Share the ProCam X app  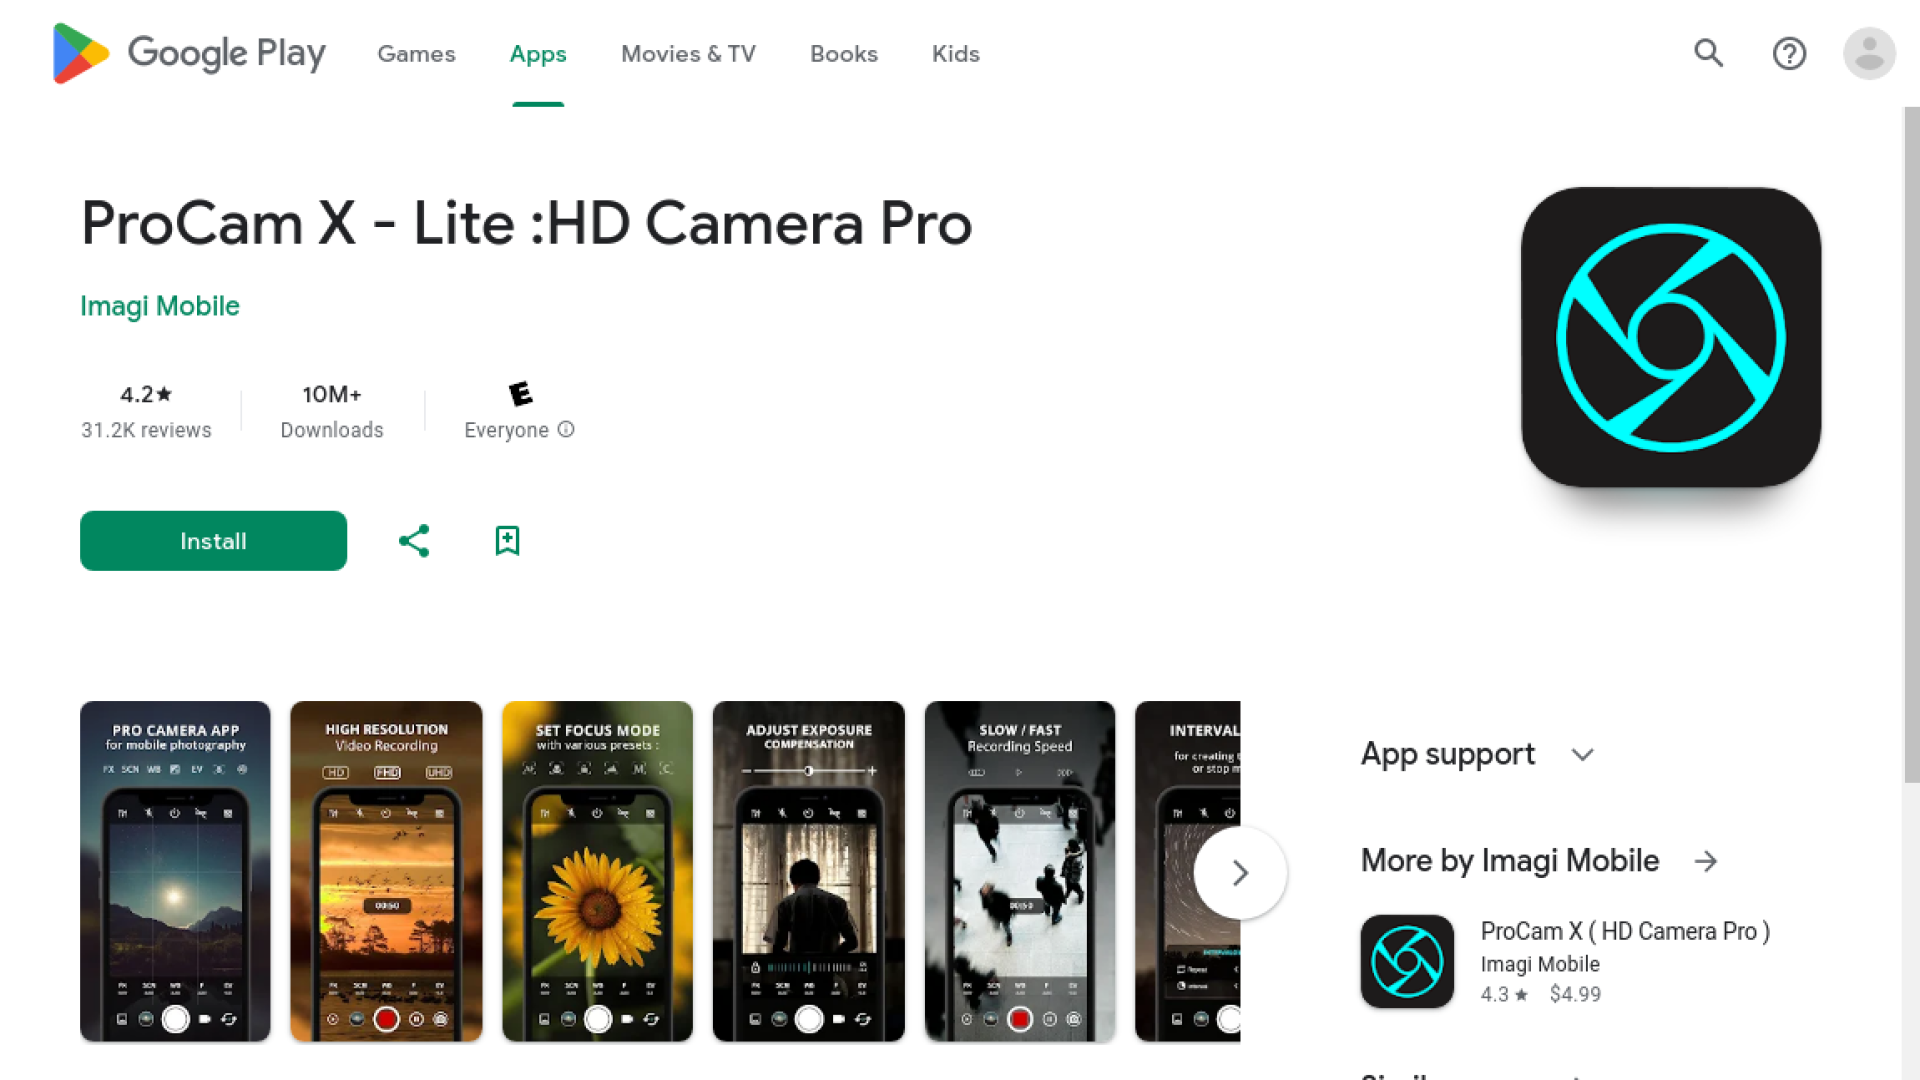pyautogui.click(x=414, y=541)
